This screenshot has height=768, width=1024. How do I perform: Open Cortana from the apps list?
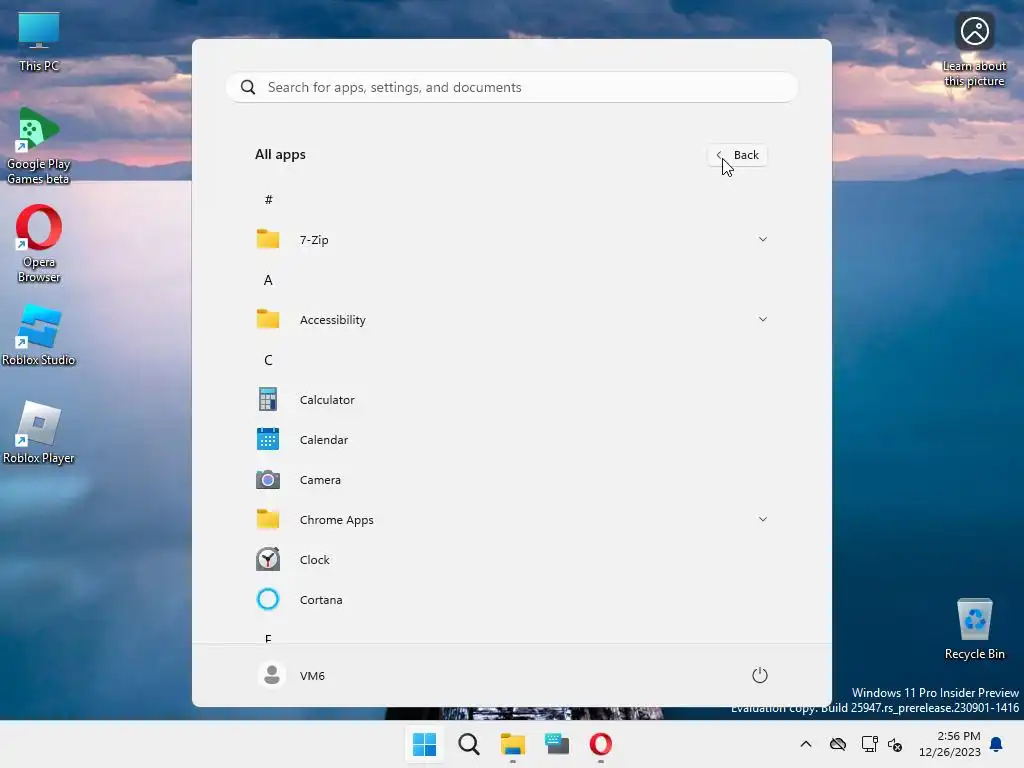(x=511, y=600)
